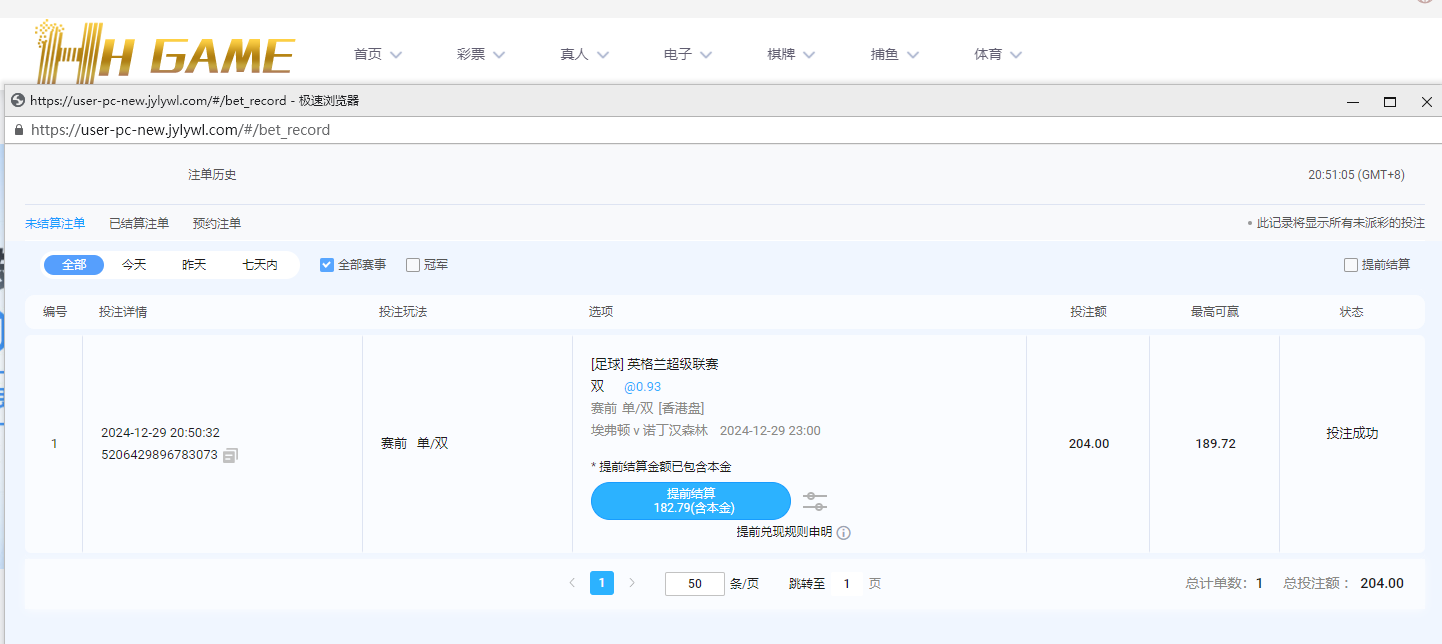Viewport: 1442px width, 644px height.
Task: Click info icon beside 提前兑现规则申明
Action: pos(843,533)
